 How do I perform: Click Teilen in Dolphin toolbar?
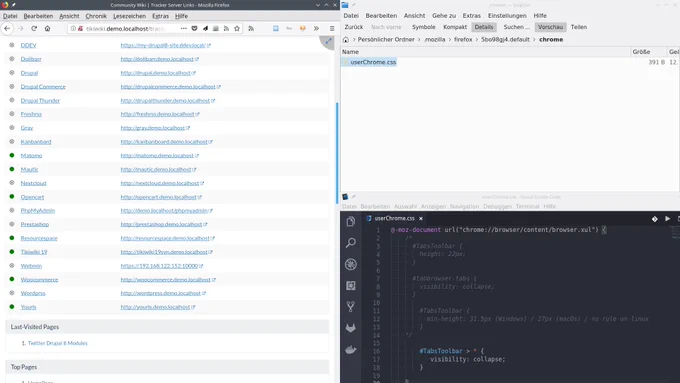[579, 27]
